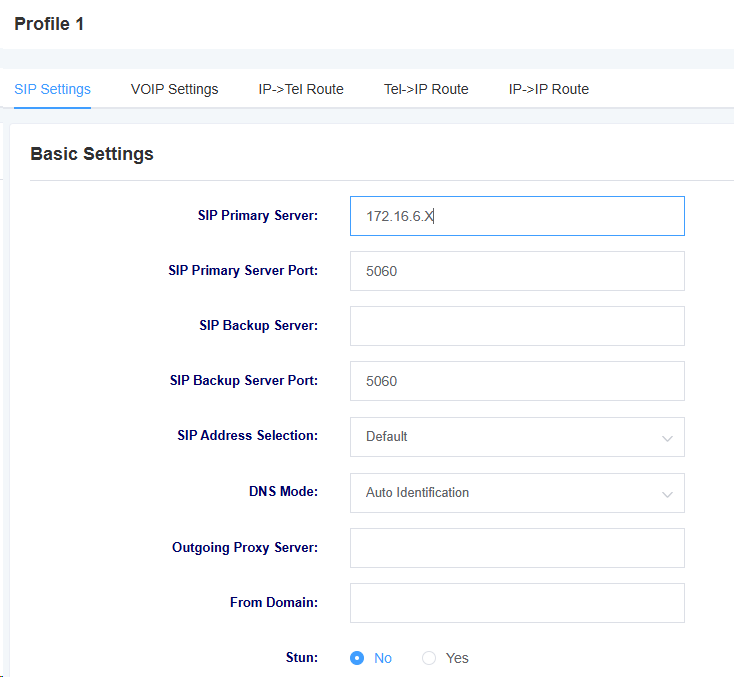Image resolution: width=734 pixels, height=677 pixels.
Task: Switch to the SIP Settings tab
Action: 52,89
